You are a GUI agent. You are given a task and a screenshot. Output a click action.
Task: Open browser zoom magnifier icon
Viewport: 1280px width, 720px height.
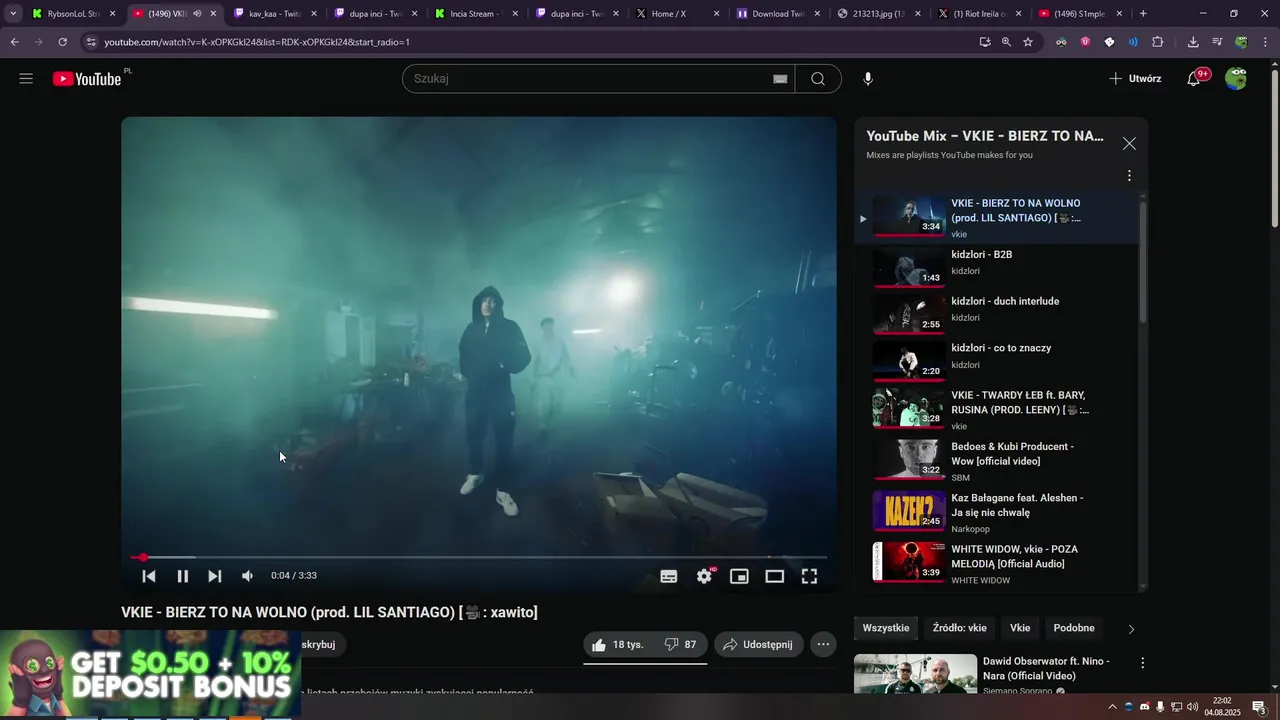coord(1006,42)
